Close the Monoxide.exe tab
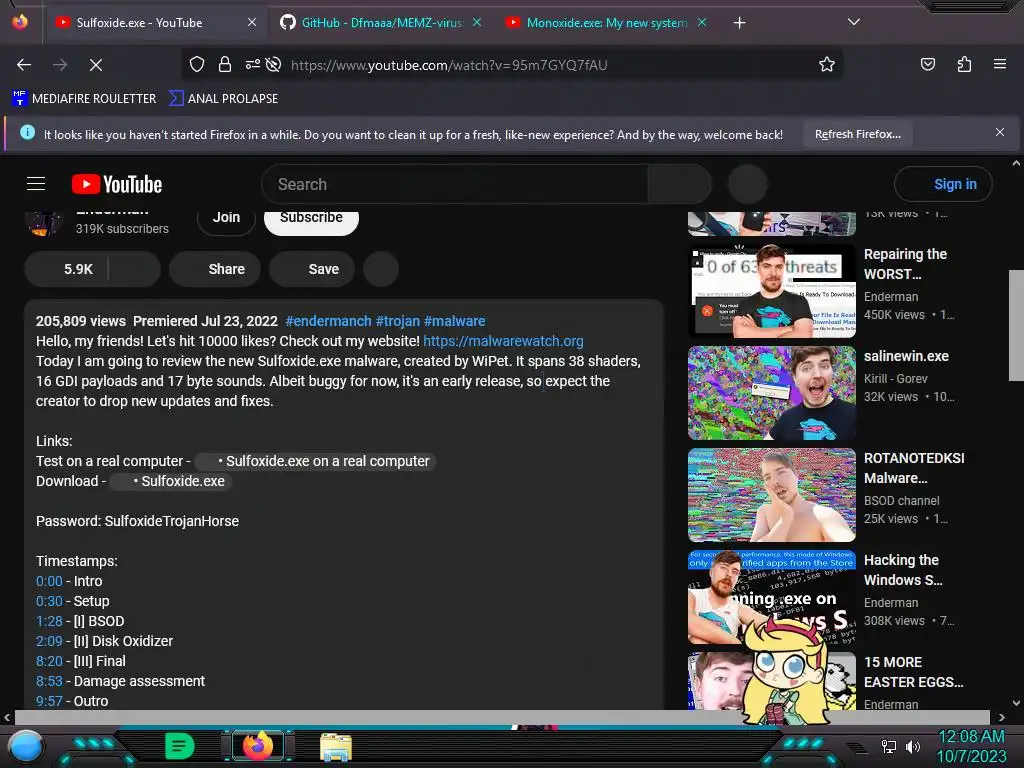This screenshot has height=768, width=1024. click(702, 23)
